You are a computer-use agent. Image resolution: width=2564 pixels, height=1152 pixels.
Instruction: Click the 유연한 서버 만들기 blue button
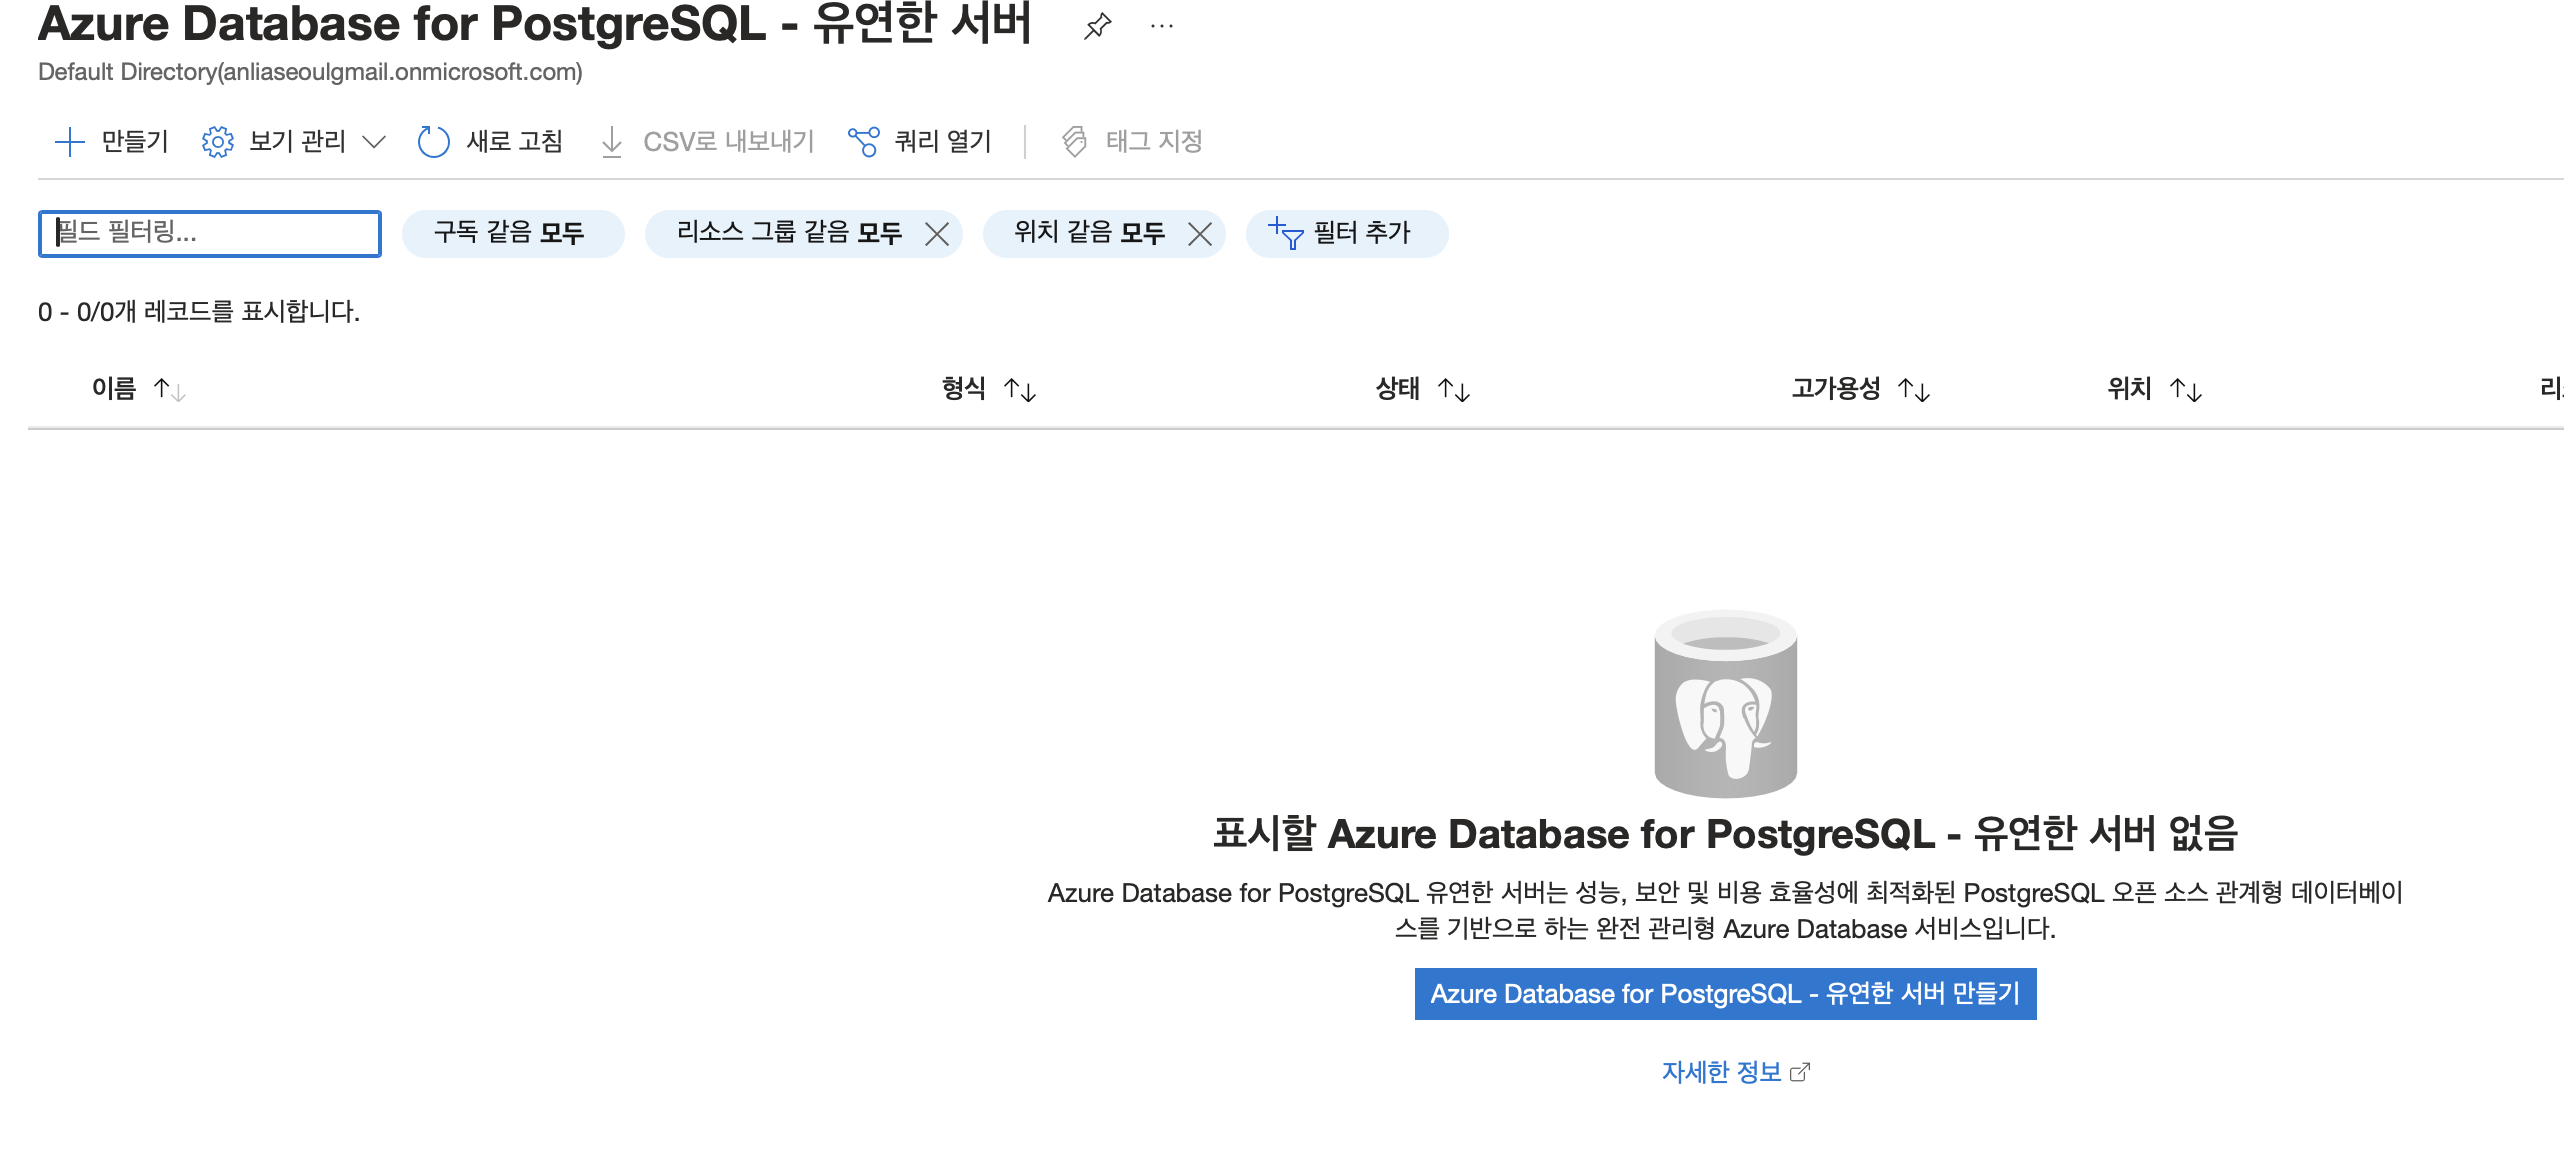click(x=1725, y=994)
